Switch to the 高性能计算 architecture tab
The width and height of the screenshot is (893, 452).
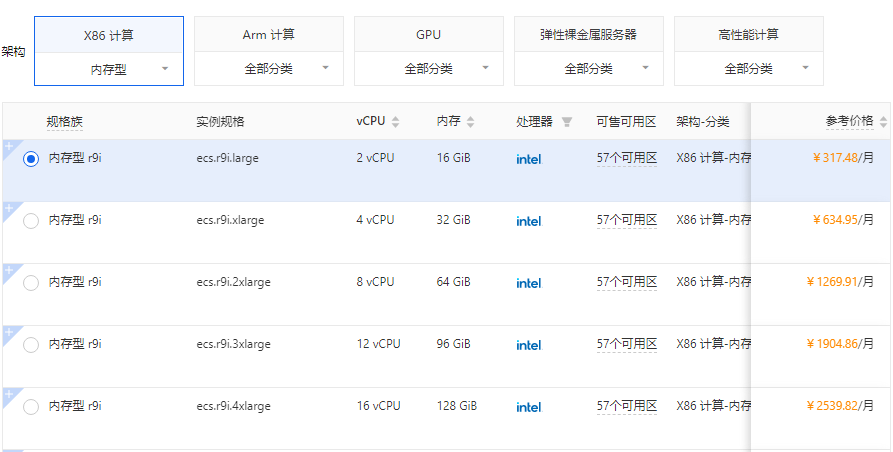(749, 35)
